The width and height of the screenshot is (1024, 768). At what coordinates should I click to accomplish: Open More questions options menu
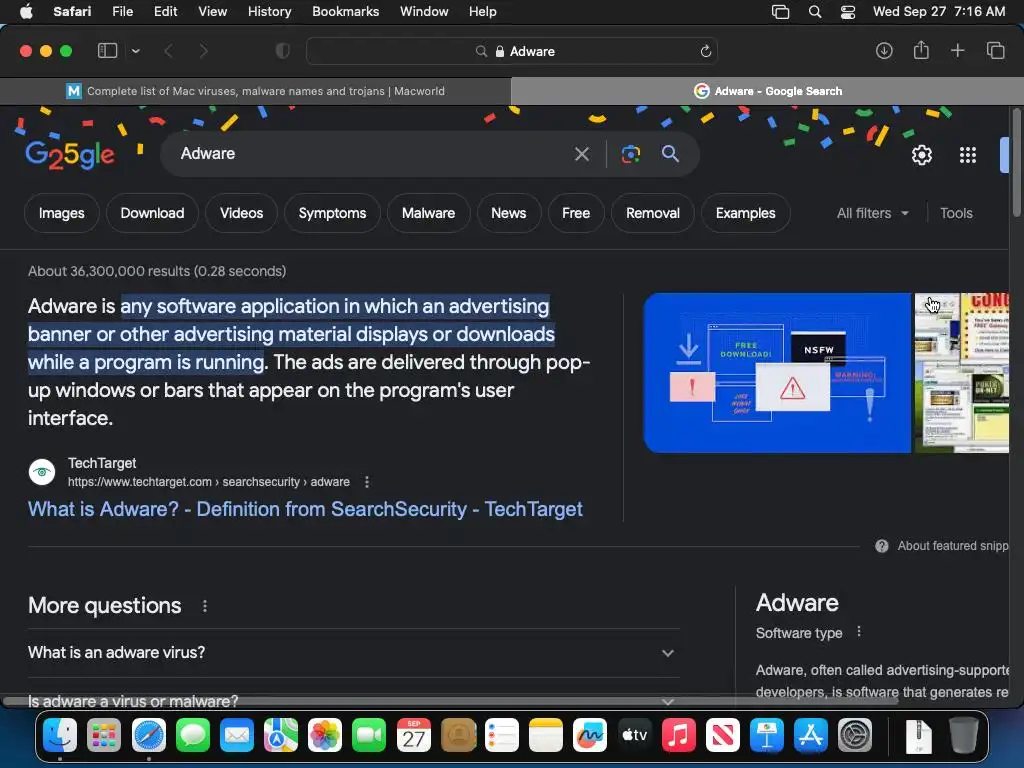pyautogui.click(x=204, y=606)
